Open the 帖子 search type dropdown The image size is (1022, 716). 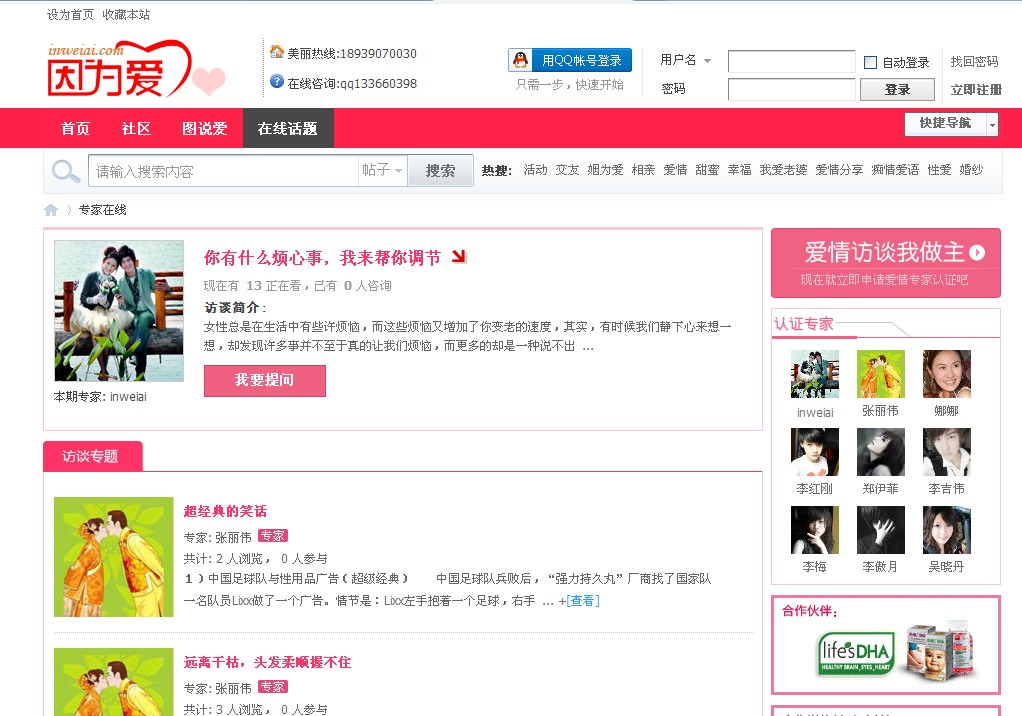(x=383, y=171)
